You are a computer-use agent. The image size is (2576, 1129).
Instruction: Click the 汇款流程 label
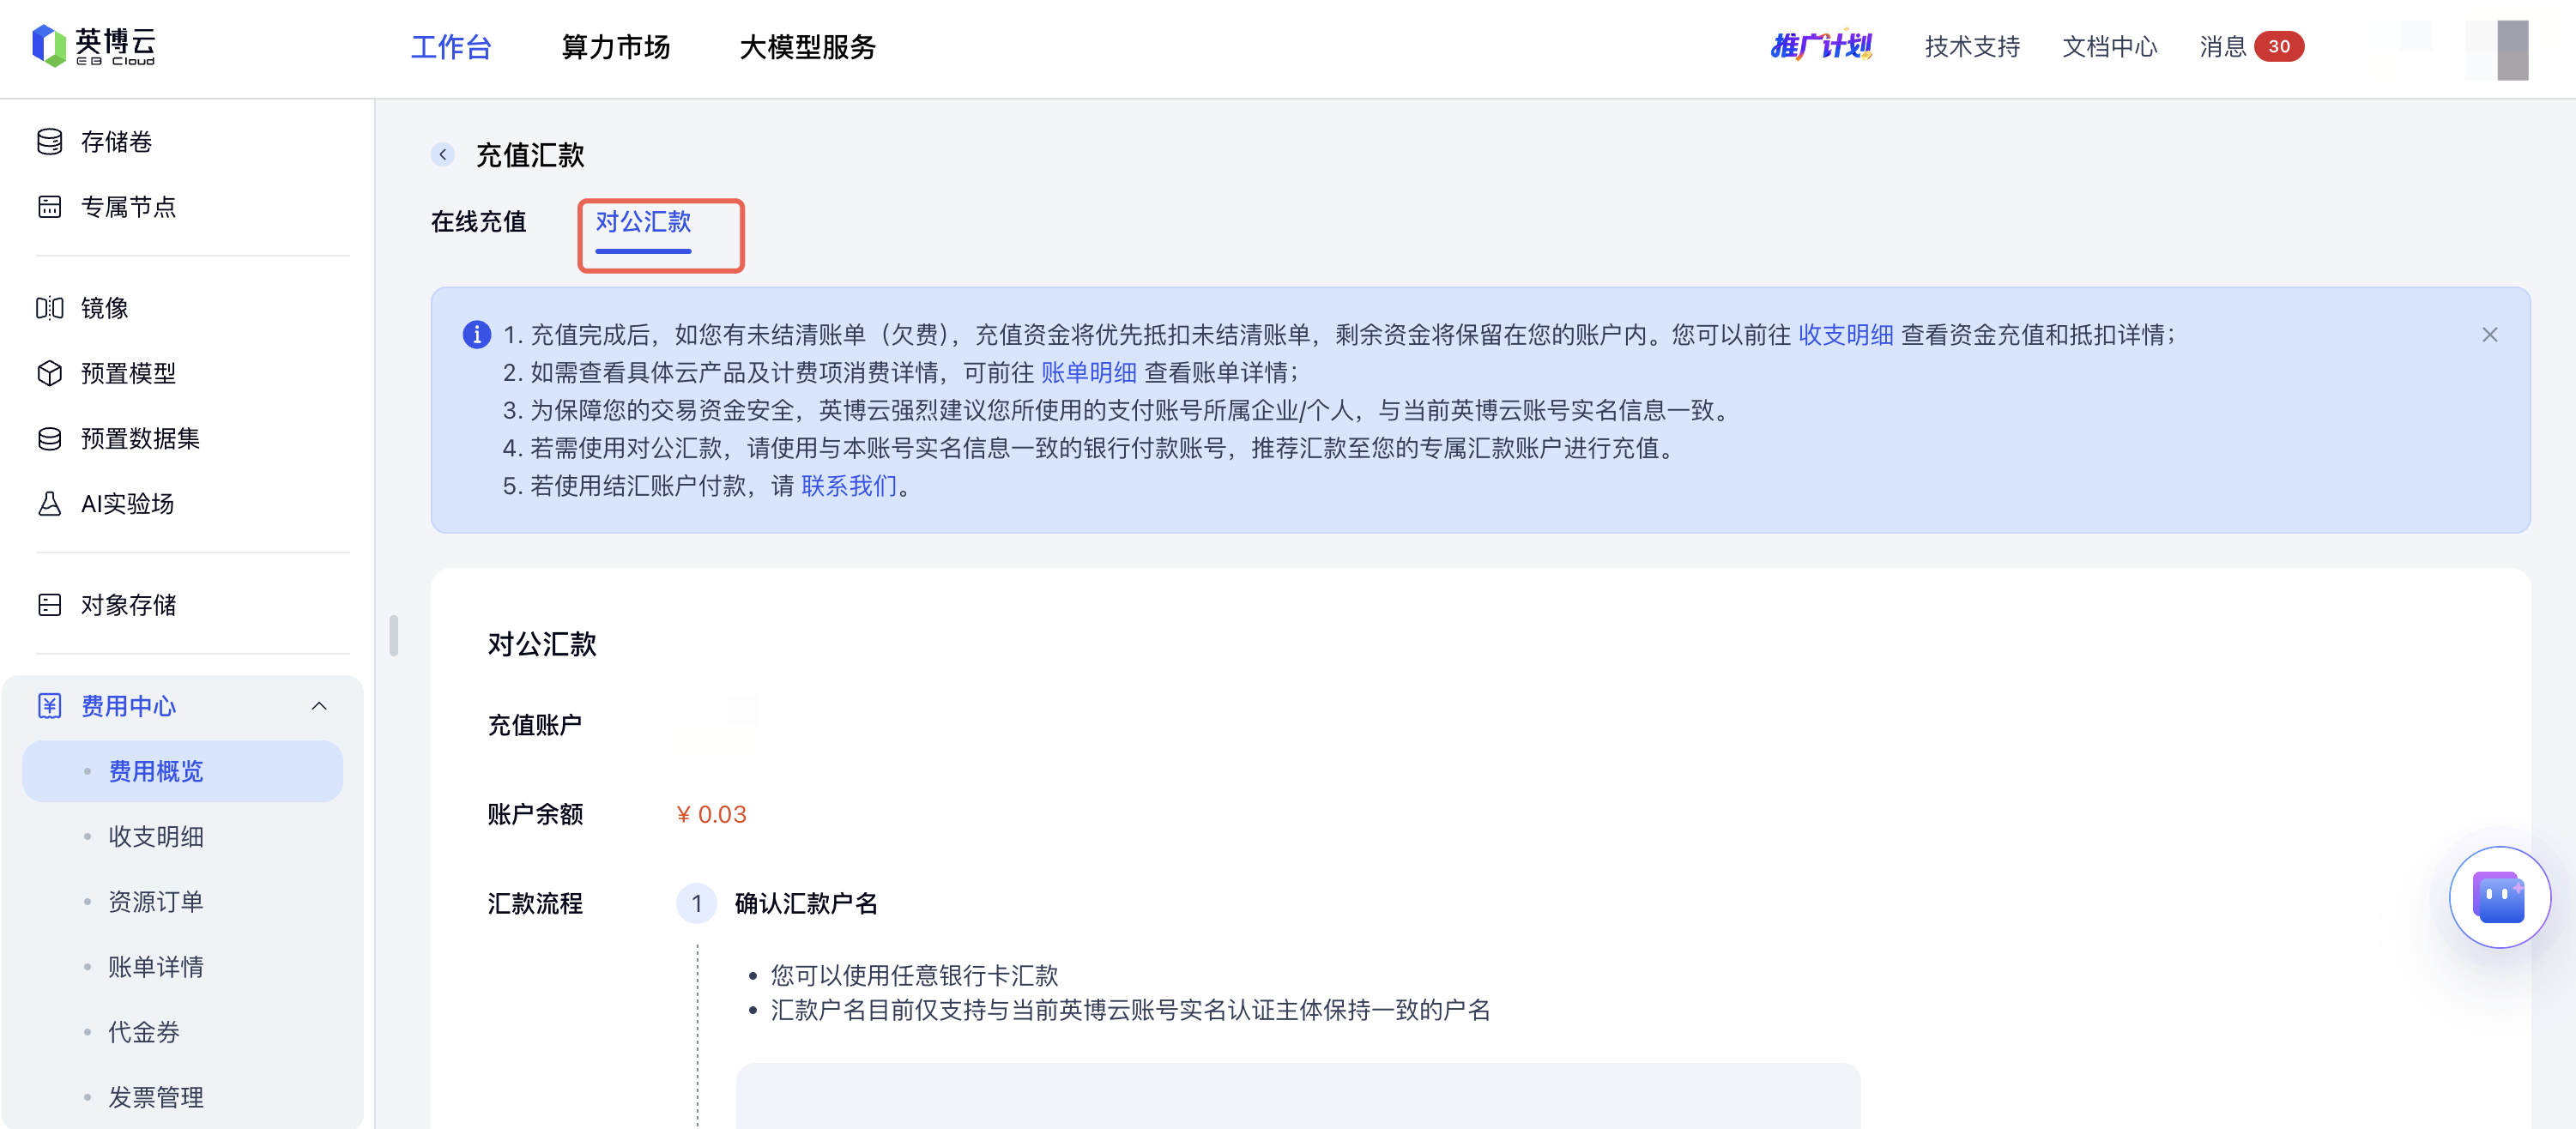click(535, 903)
